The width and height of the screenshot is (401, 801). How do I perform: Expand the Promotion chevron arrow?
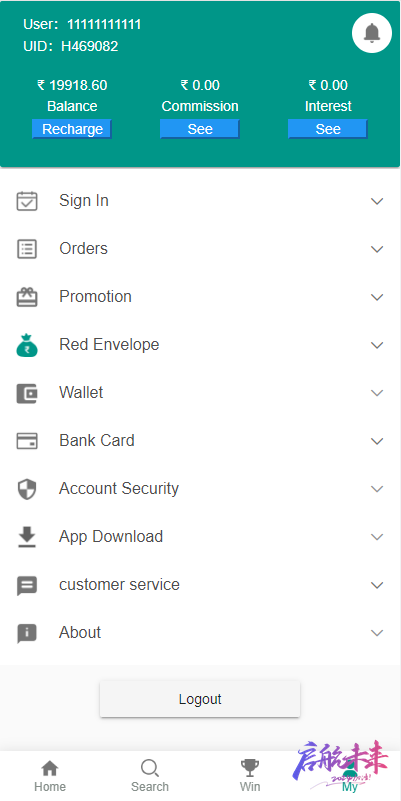coord(377,297)
